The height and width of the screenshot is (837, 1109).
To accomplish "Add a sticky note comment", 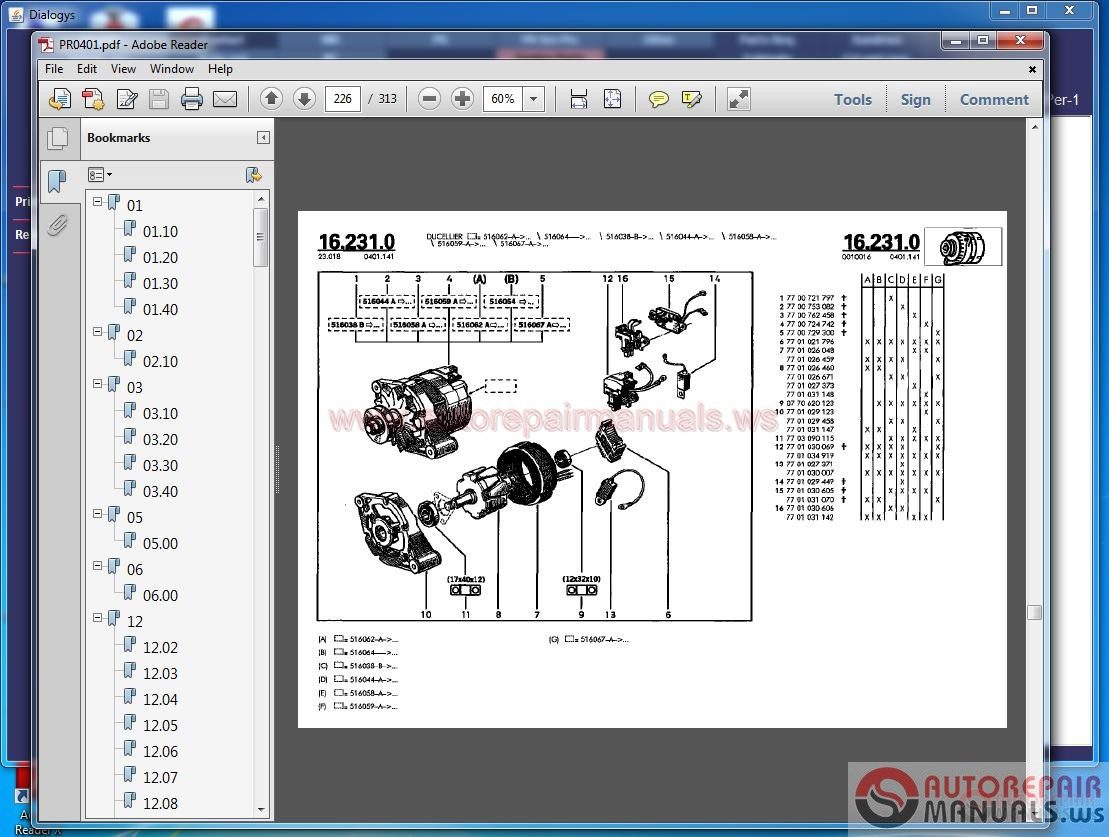I will 658,99.
